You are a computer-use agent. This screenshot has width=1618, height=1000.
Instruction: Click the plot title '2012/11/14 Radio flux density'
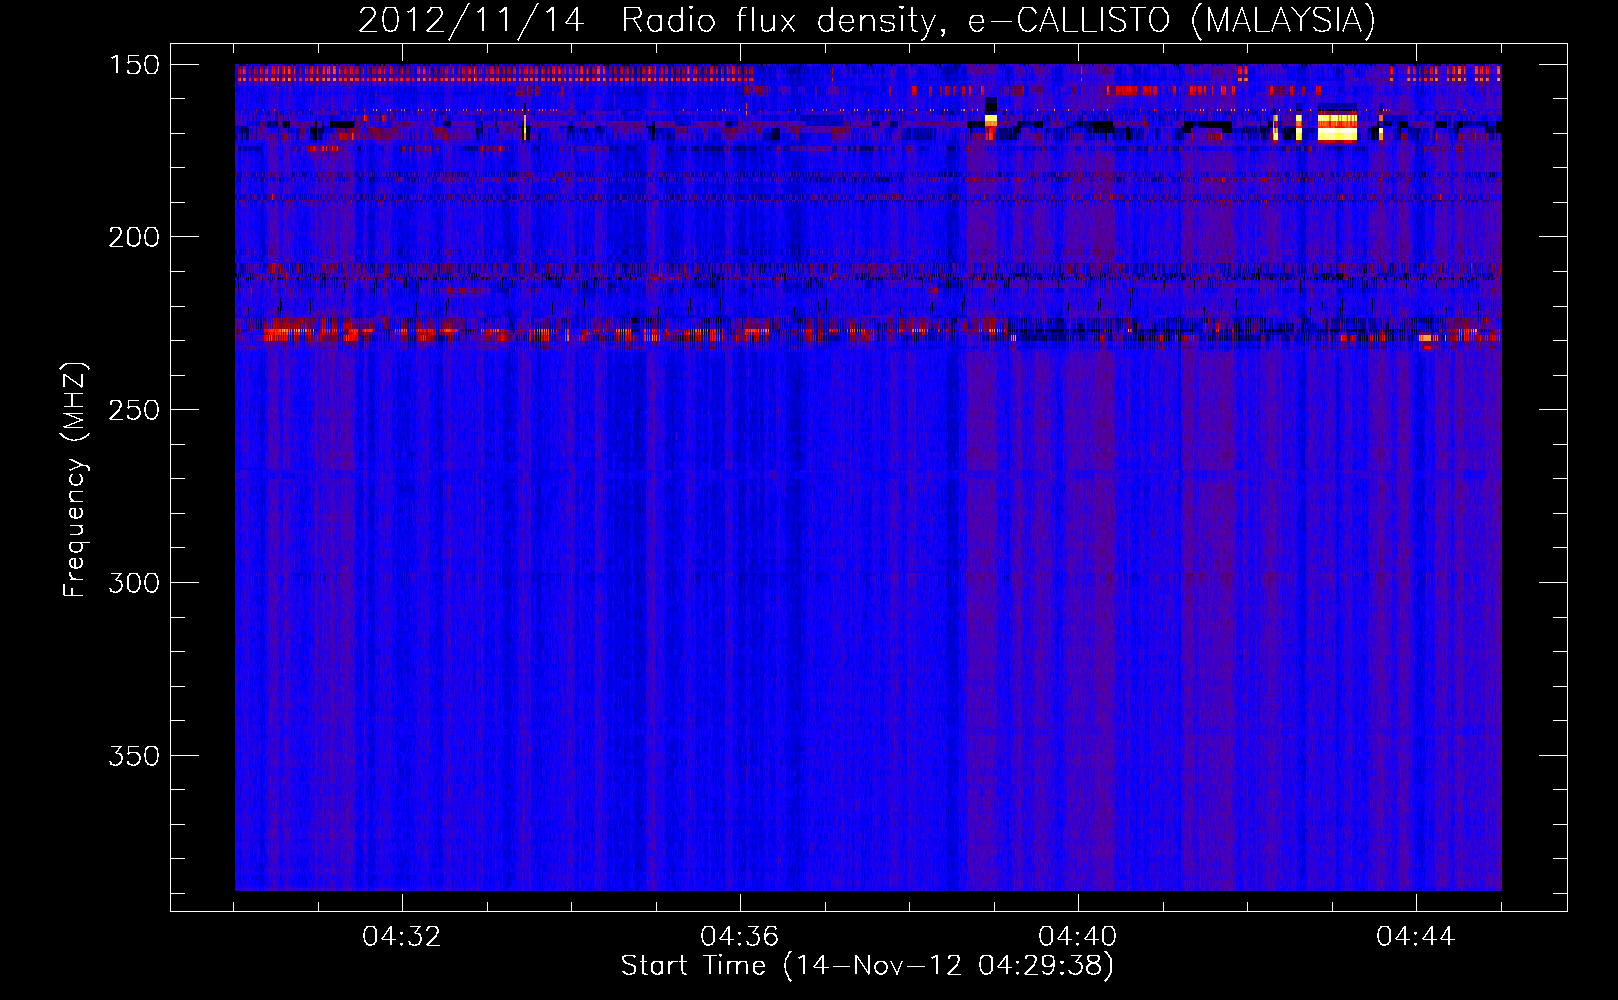(867, 20)
